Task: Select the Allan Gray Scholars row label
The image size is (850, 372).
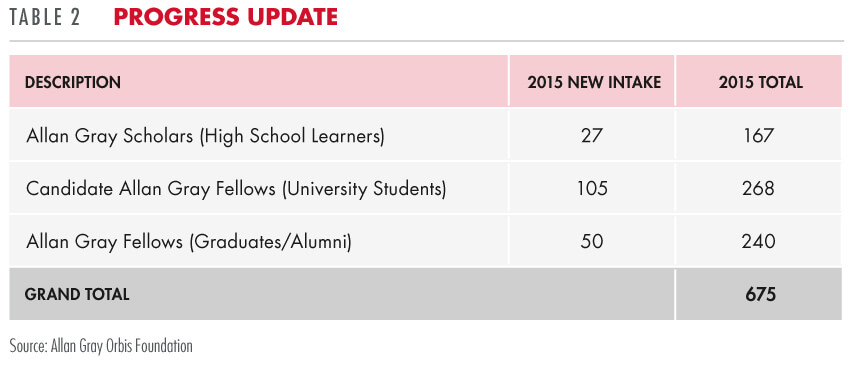Action: [205, 136]
